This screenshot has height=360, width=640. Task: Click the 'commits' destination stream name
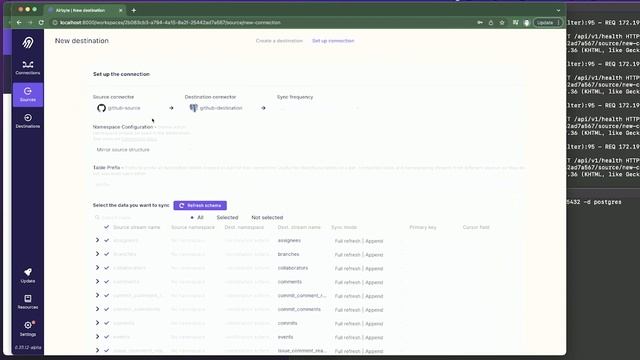point(287,323)
